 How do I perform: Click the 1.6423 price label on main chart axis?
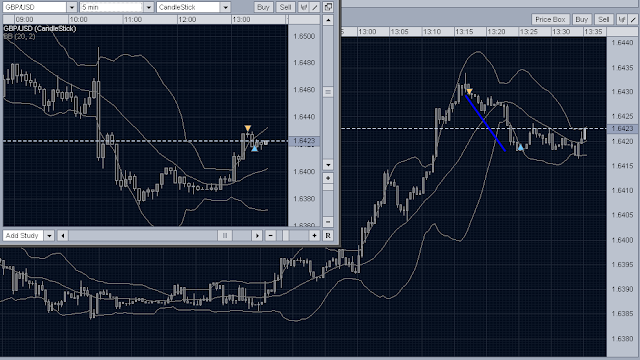pyautogui.click(x=622, y=129)
